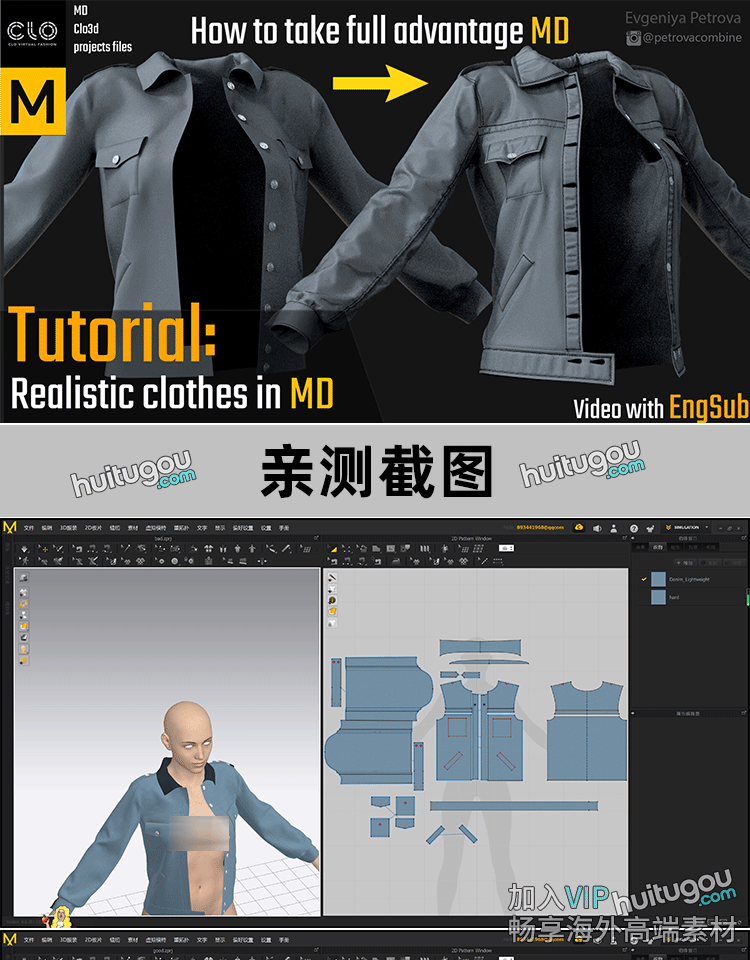Undock the 3D window with its pop-out icon
This screenshot has height=960, width=750.
[x=316, y=538]
